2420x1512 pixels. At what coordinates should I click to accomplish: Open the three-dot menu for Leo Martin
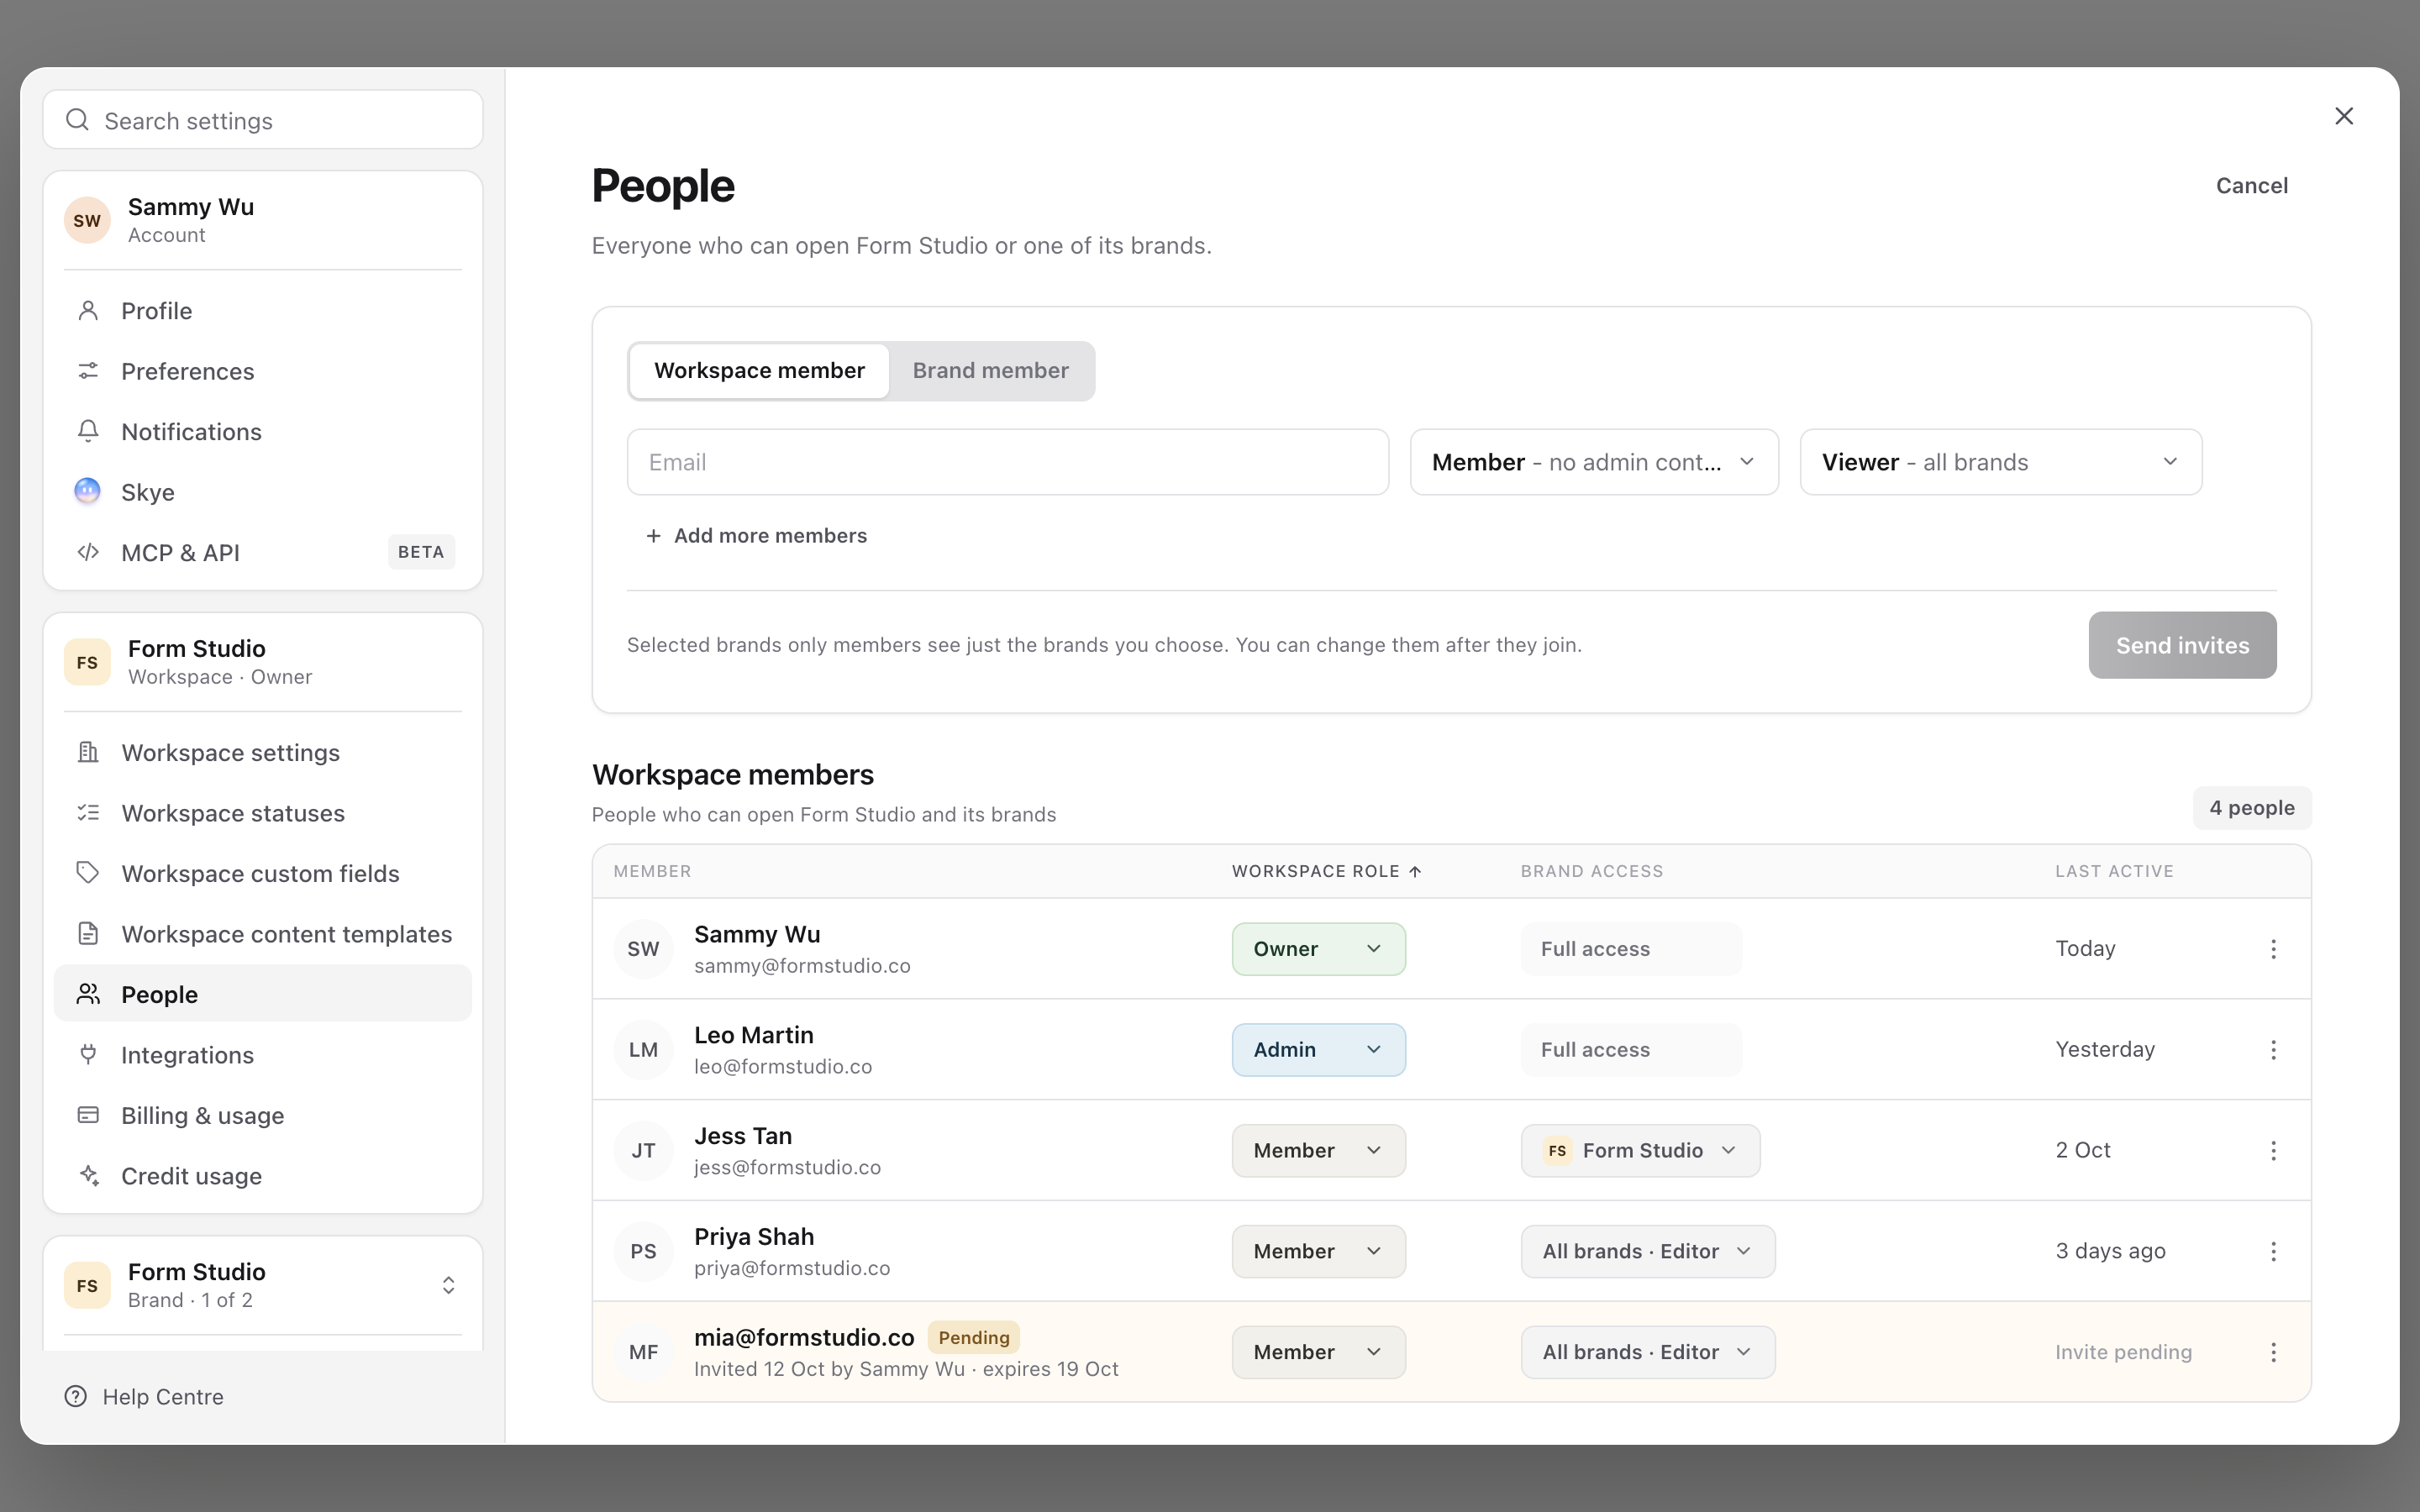coord(2273,1049)
